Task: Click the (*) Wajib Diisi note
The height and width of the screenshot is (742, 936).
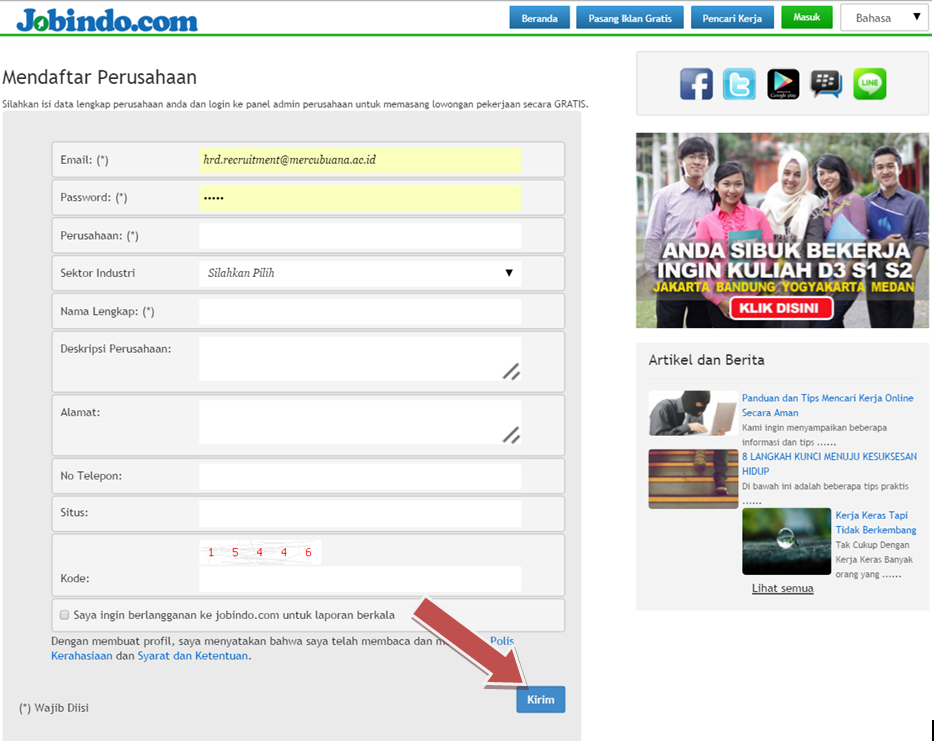Action: pyautogui.click(x=54, y=708)
